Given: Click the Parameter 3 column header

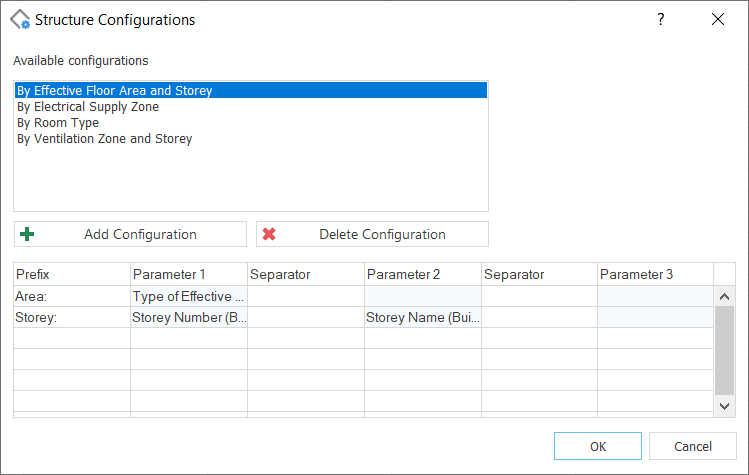Looking at the screenshot, I should 655,274.
